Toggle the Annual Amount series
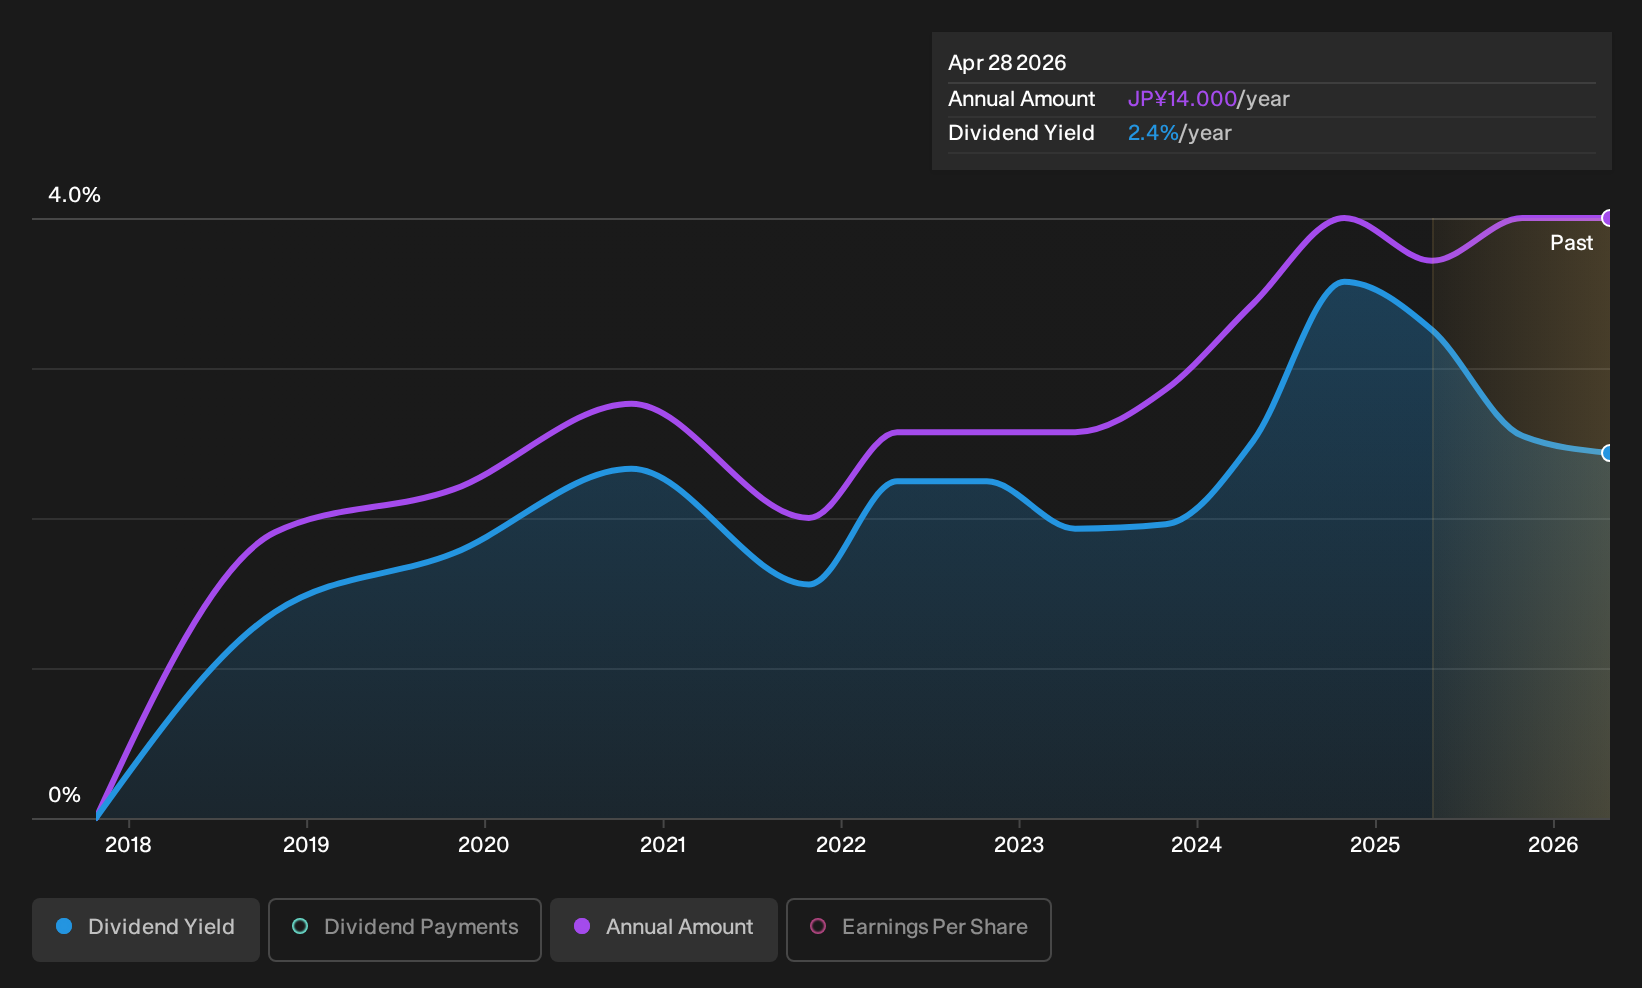Screen dimensions: 1642x988 [664, 929]
